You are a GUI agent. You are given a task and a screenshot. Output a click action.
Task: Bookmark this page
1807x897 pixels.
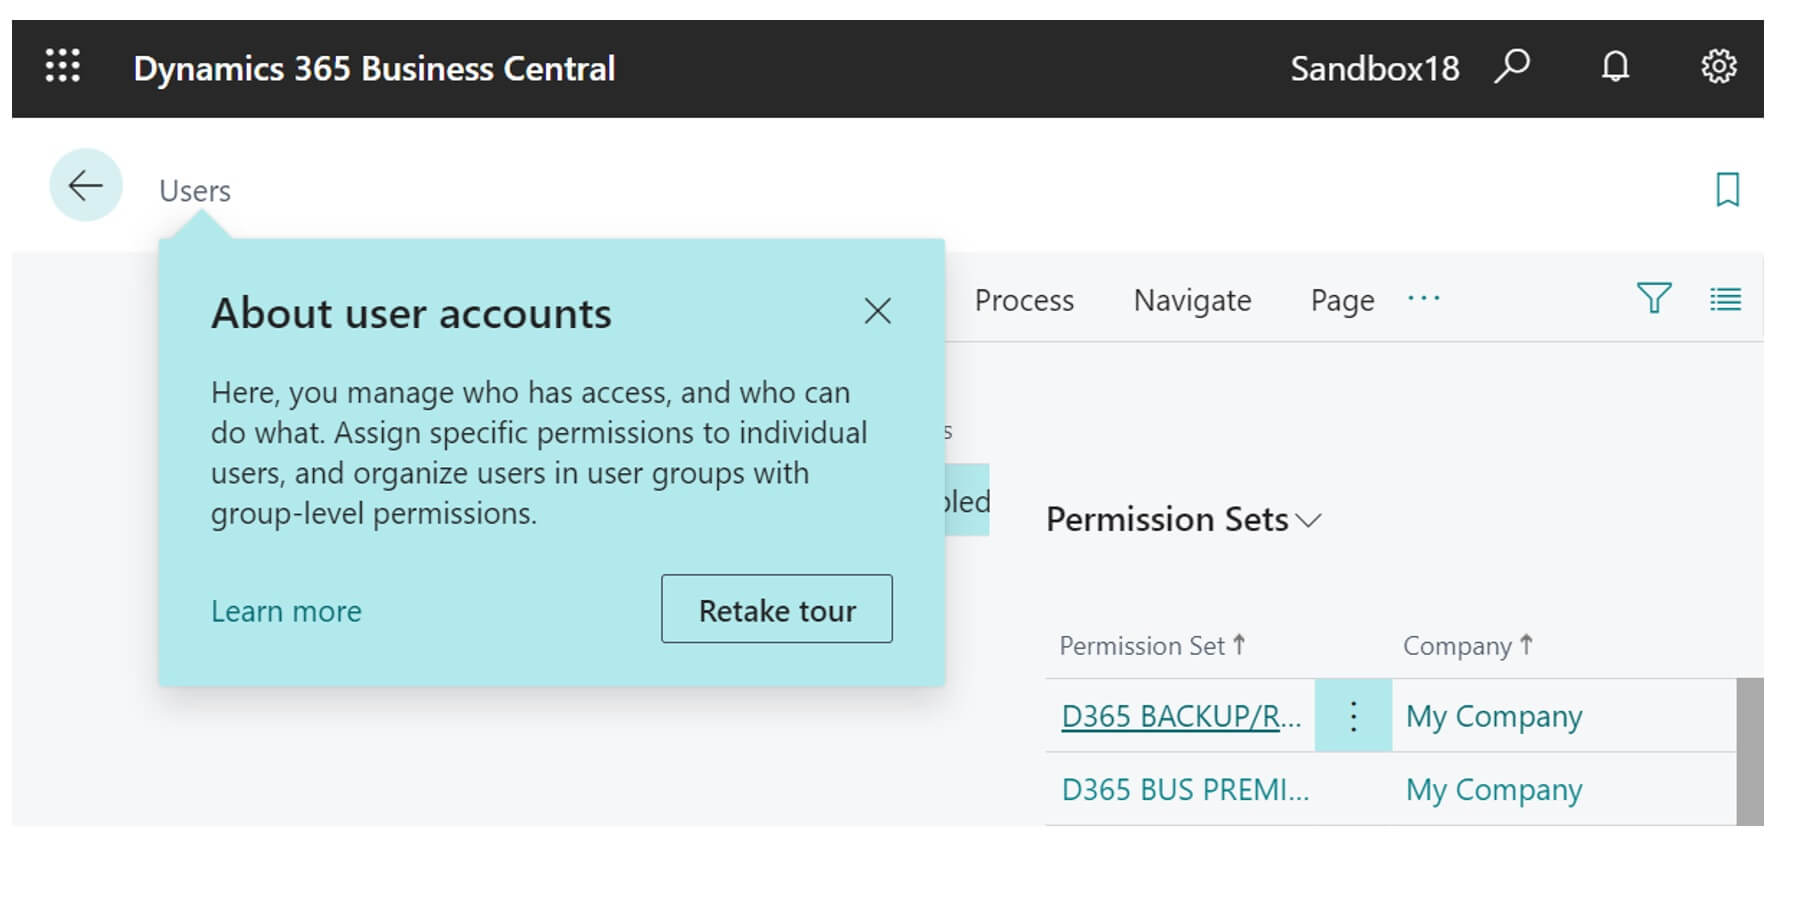pyautogui.click(x=1727, y=189)
